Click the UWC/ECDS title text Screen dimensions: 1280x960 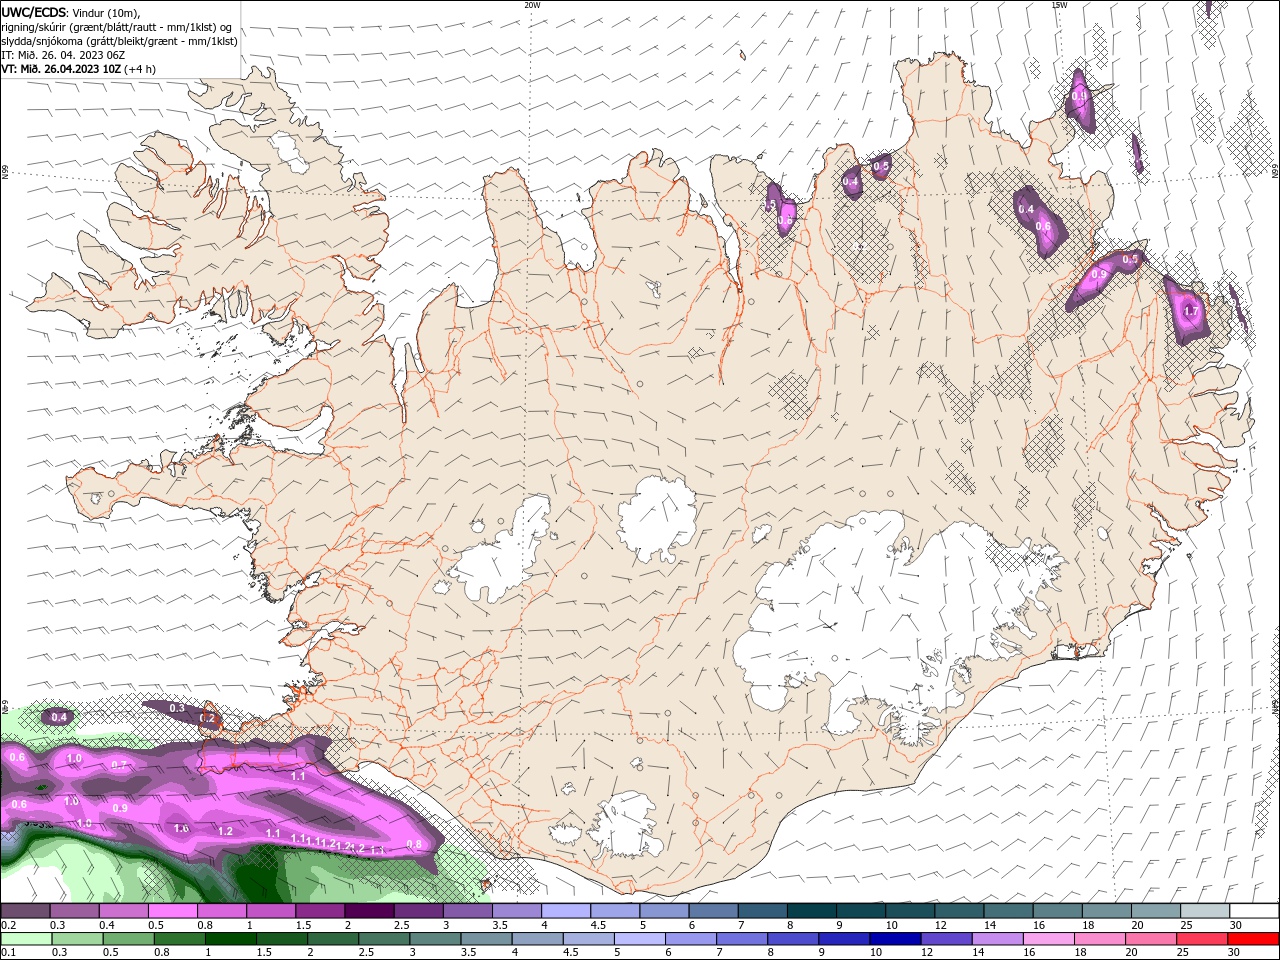pos(35,12)
